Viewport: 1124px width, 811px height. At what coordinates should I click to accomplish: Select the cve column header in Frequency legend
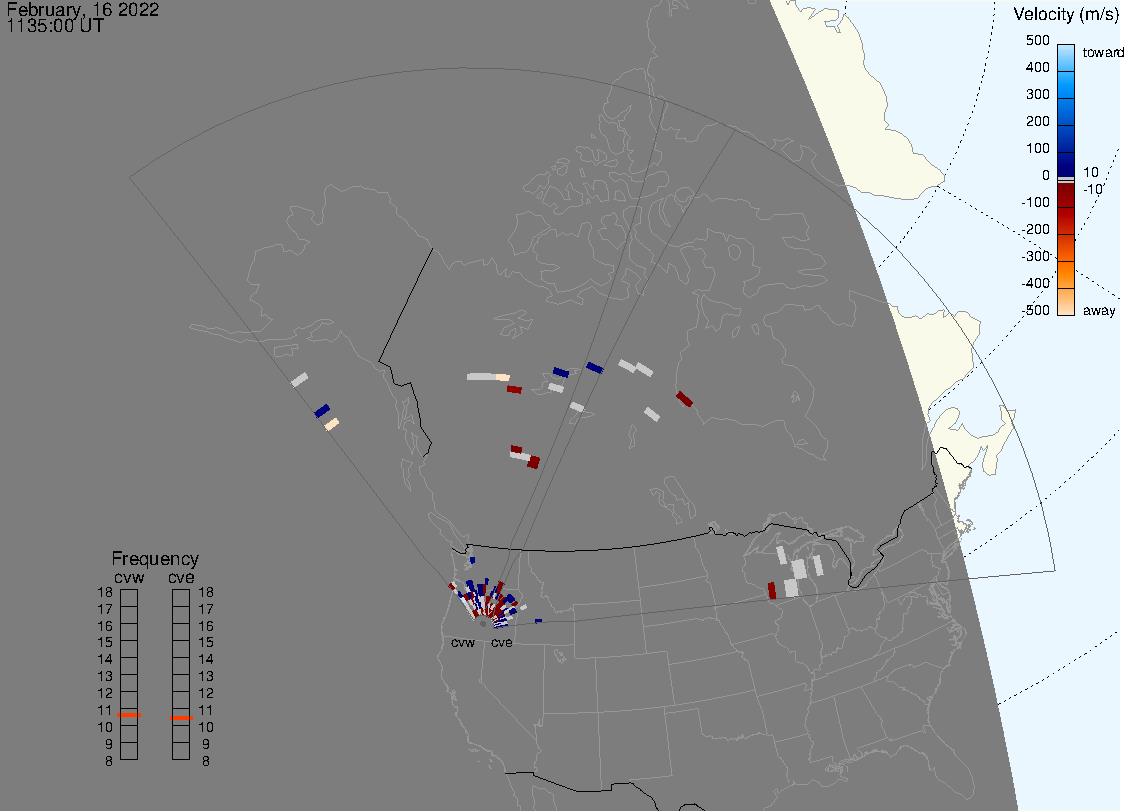181,576
